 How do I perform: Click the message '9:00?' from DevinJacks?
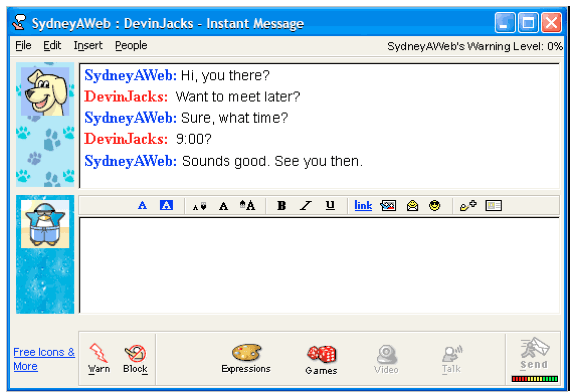pyautogui.click(x=194, y=139)
